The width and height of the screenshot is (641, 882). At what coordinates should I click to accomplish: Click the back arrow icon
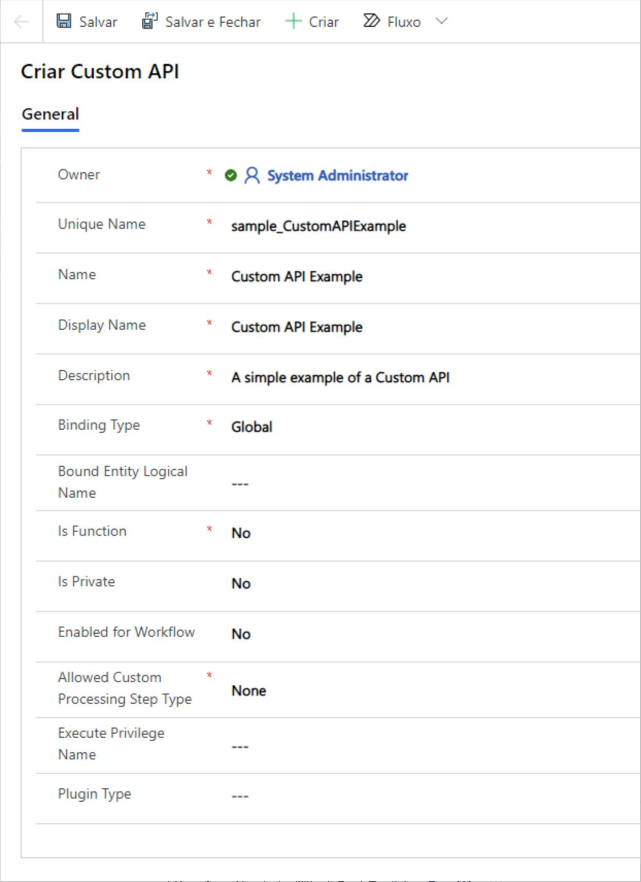click(x=19, y=21)
